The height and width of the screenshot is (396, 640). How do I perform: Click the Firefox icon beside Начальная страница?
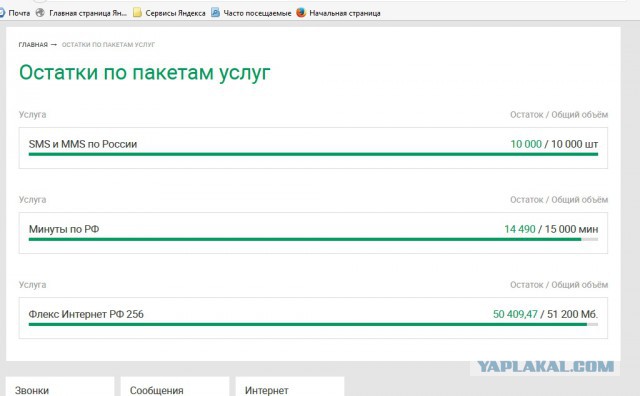coord(301,13)
